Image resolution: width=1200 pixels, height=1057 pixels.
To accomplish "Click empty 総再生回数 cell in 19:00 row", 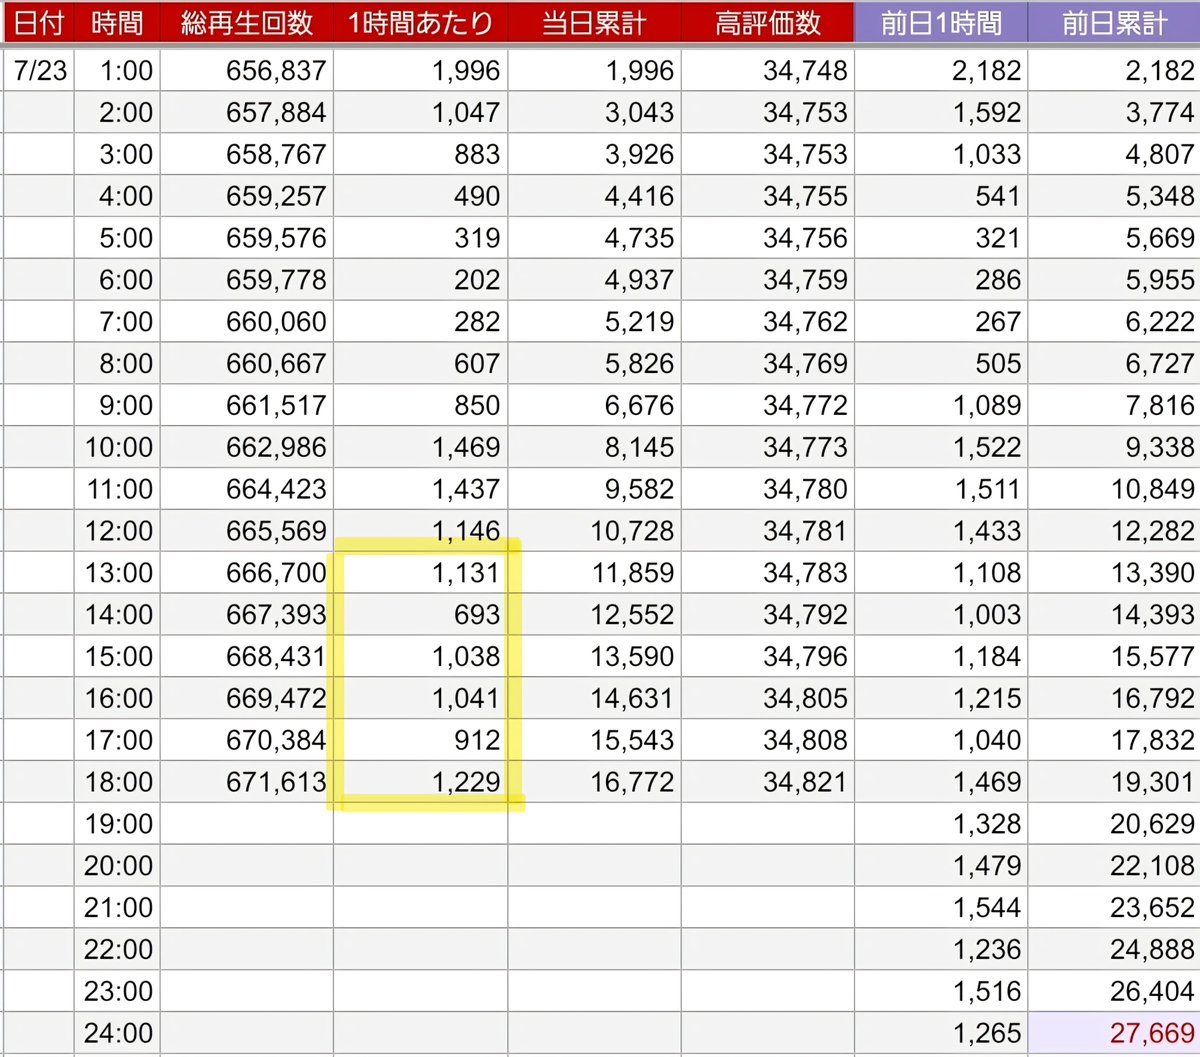I will click(x=247, y=824).
